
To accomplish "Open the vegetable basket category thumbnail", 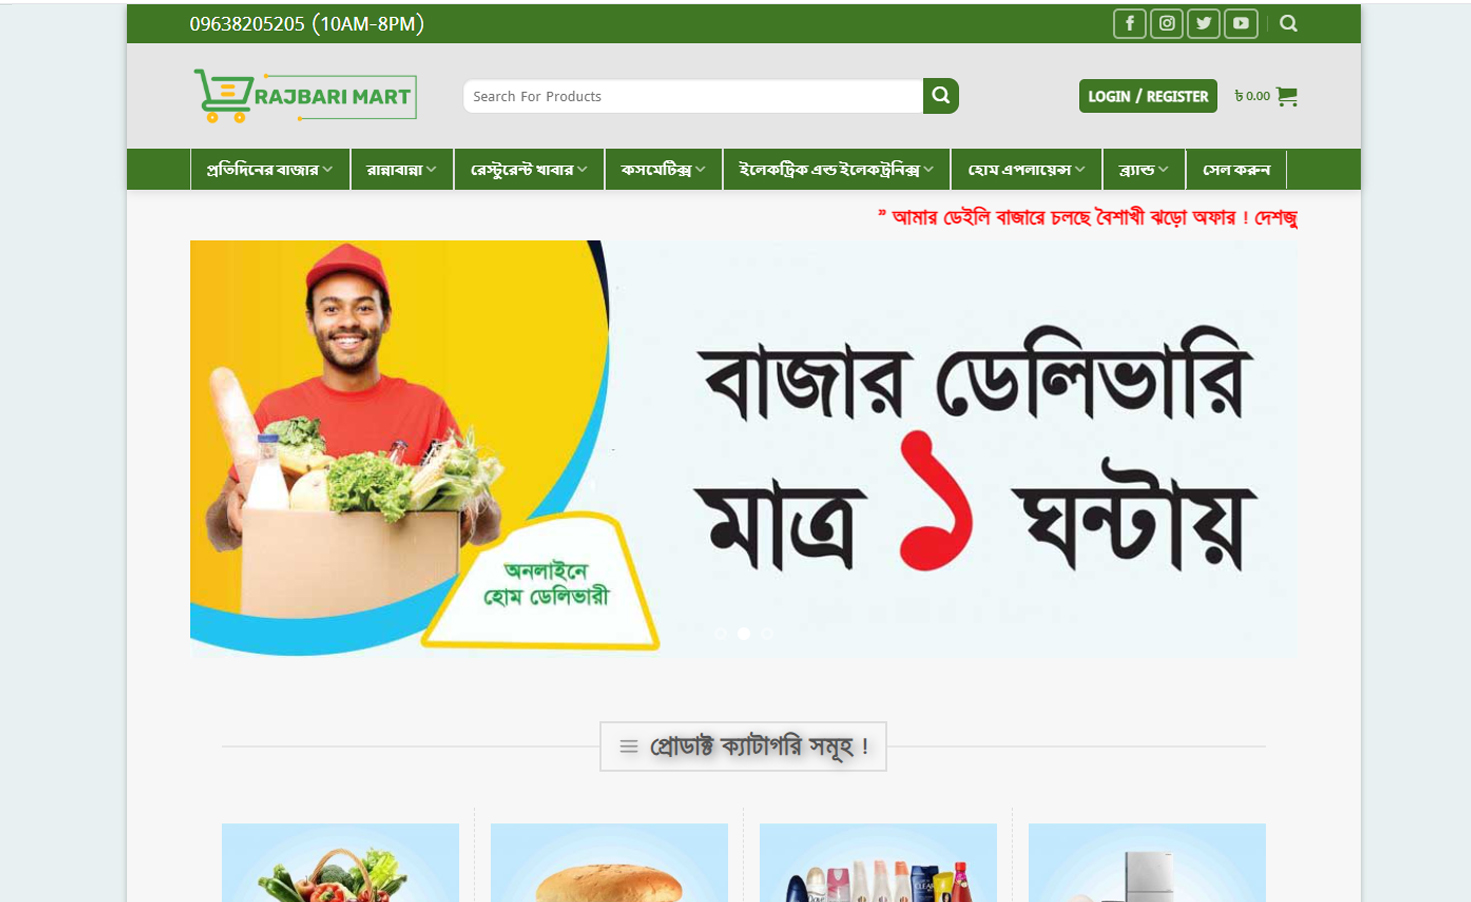I will click(x=340, y=863).
